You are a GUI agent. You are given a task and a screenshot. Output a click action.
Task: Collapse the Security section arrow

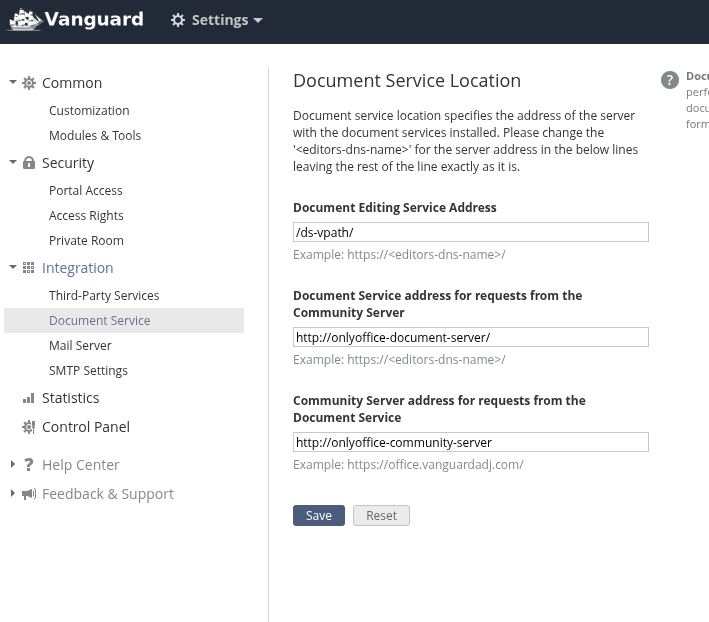point(13,163)
